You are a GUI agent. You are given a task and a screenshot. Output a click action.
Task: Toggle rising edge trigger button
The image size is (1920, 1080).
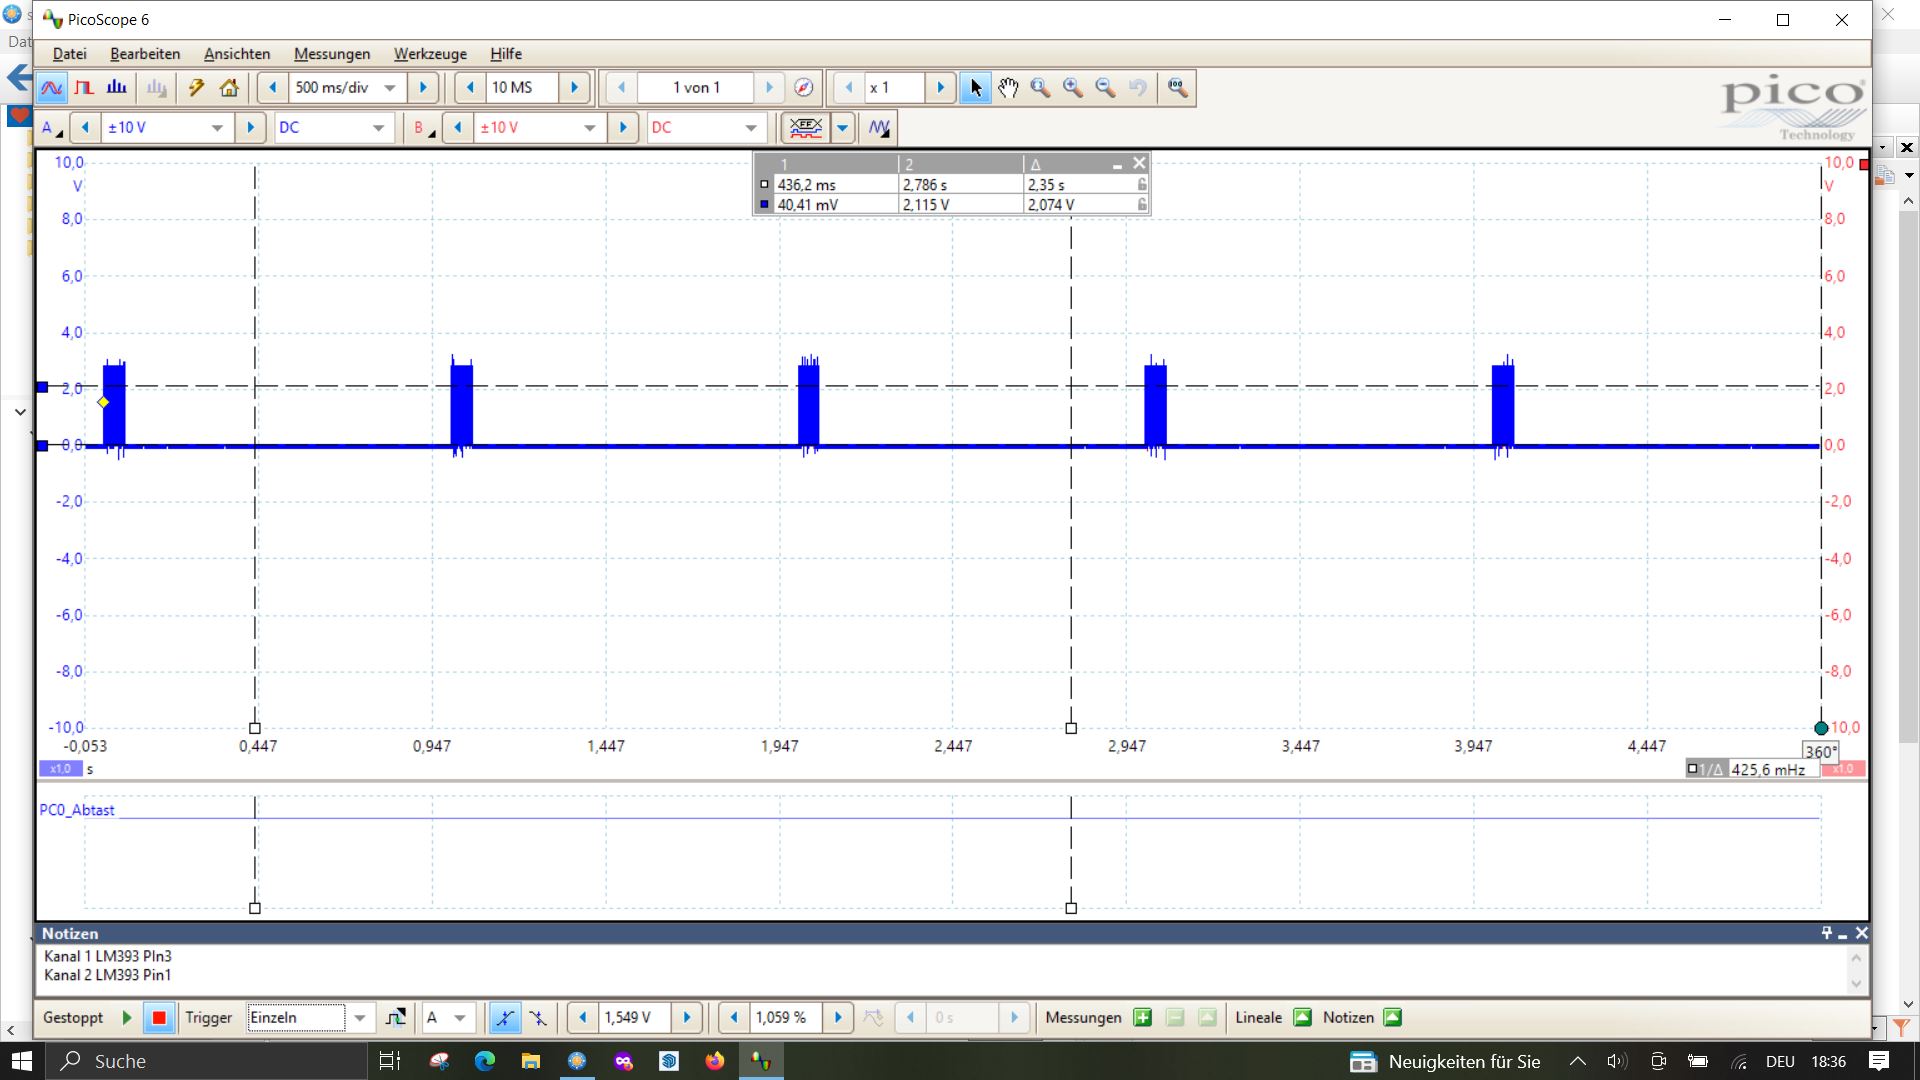tap(504, 1018)
